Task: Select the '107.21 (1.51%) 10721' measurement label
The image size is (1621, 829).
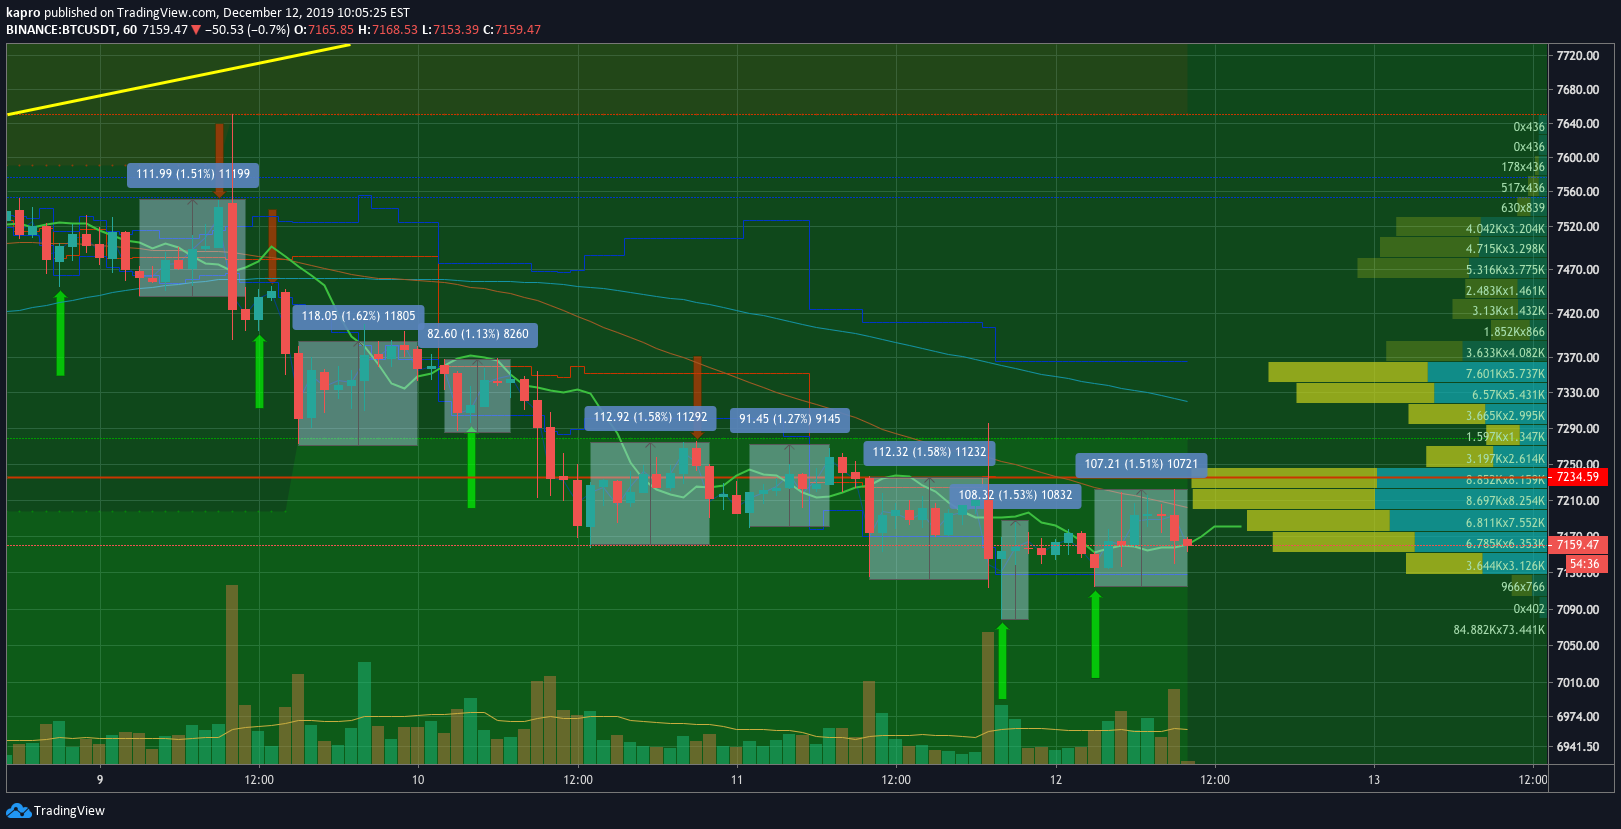Action: coord(1141,464)
